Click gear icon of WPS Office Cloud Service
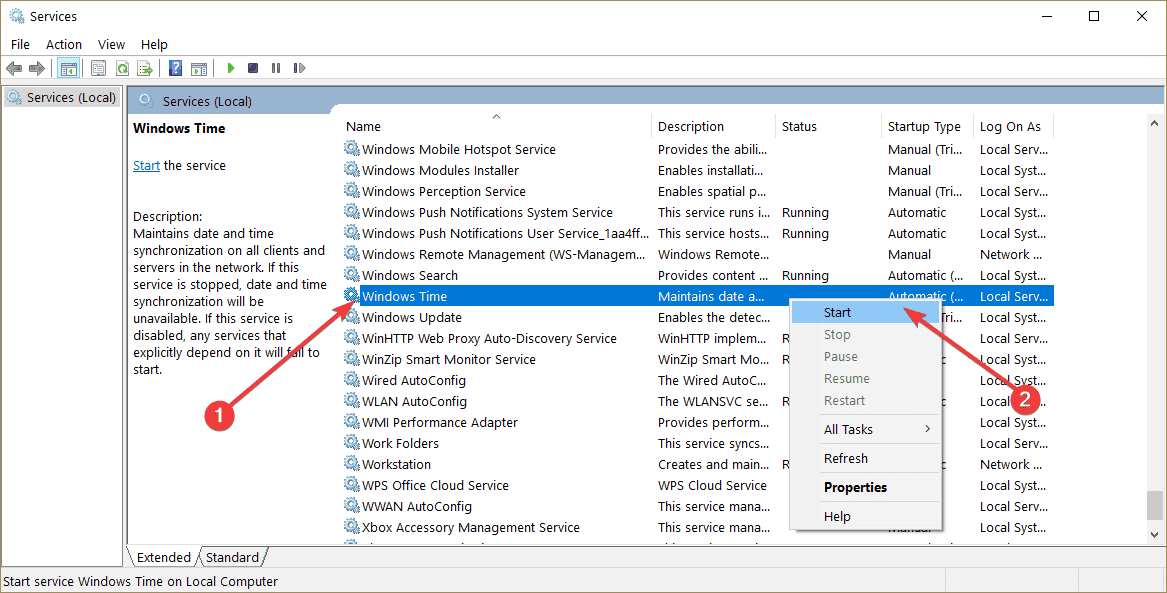This screenshot has width=1167, height=593. 352,484
